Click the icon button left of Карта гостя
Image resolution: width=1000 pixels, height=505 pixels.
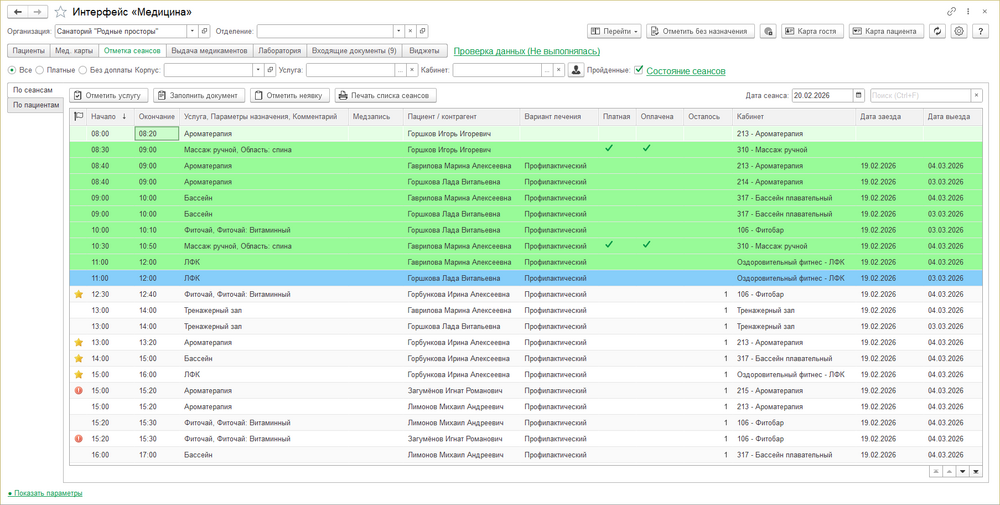coord(768,31)
